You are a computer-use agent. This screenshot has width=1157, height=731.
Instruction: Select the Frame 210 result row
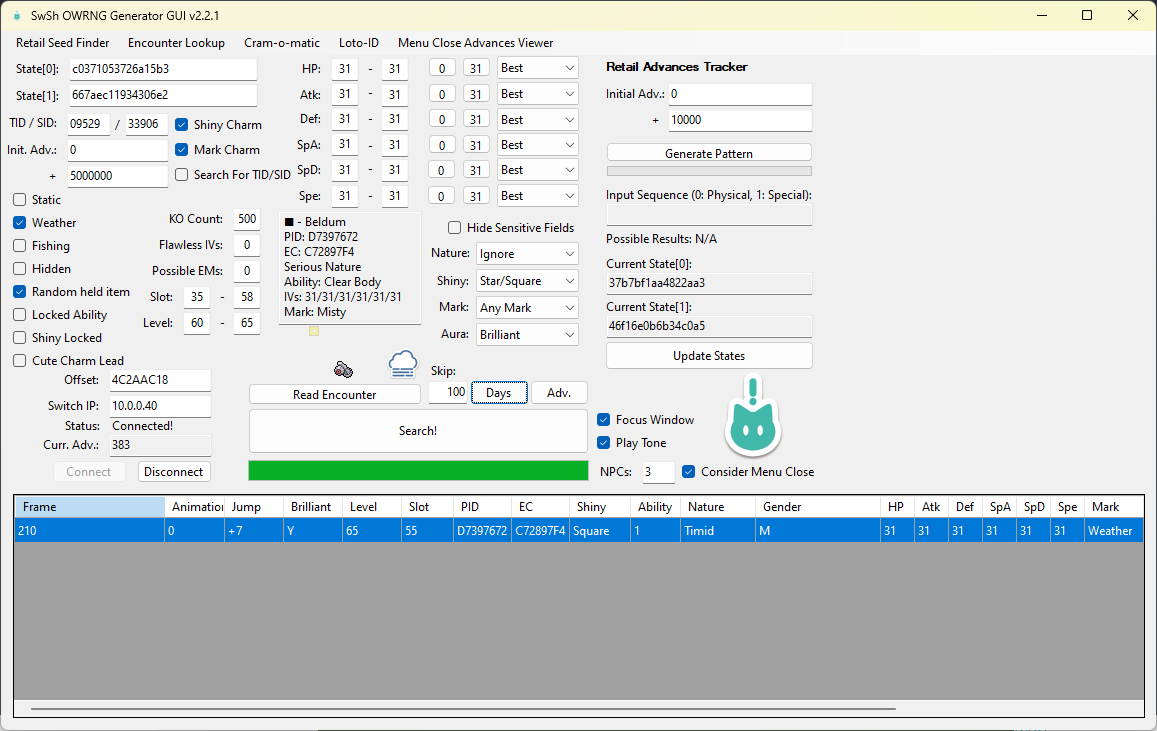click(x=579, y=530)
